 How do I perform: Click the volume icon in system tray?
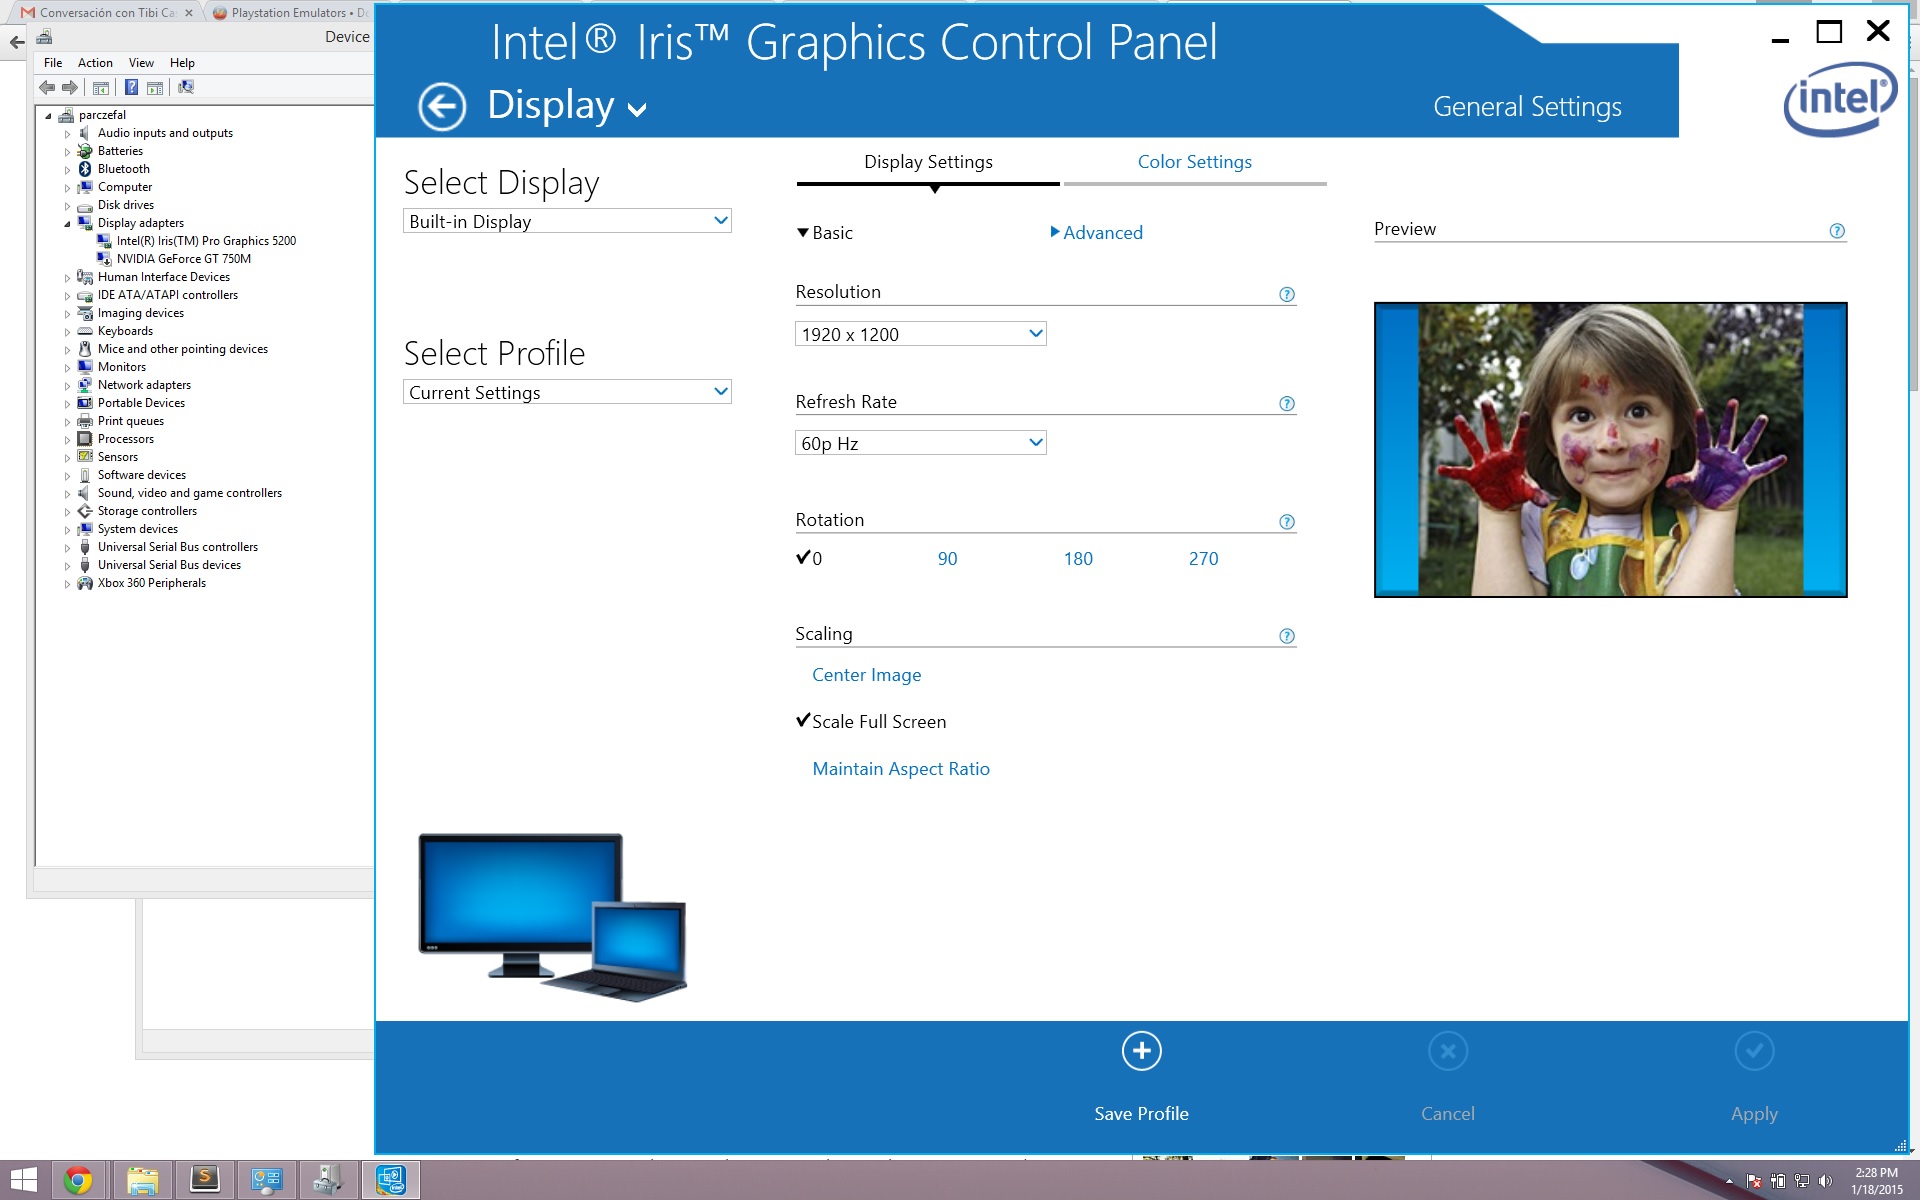click(x=1825, y=1181)
